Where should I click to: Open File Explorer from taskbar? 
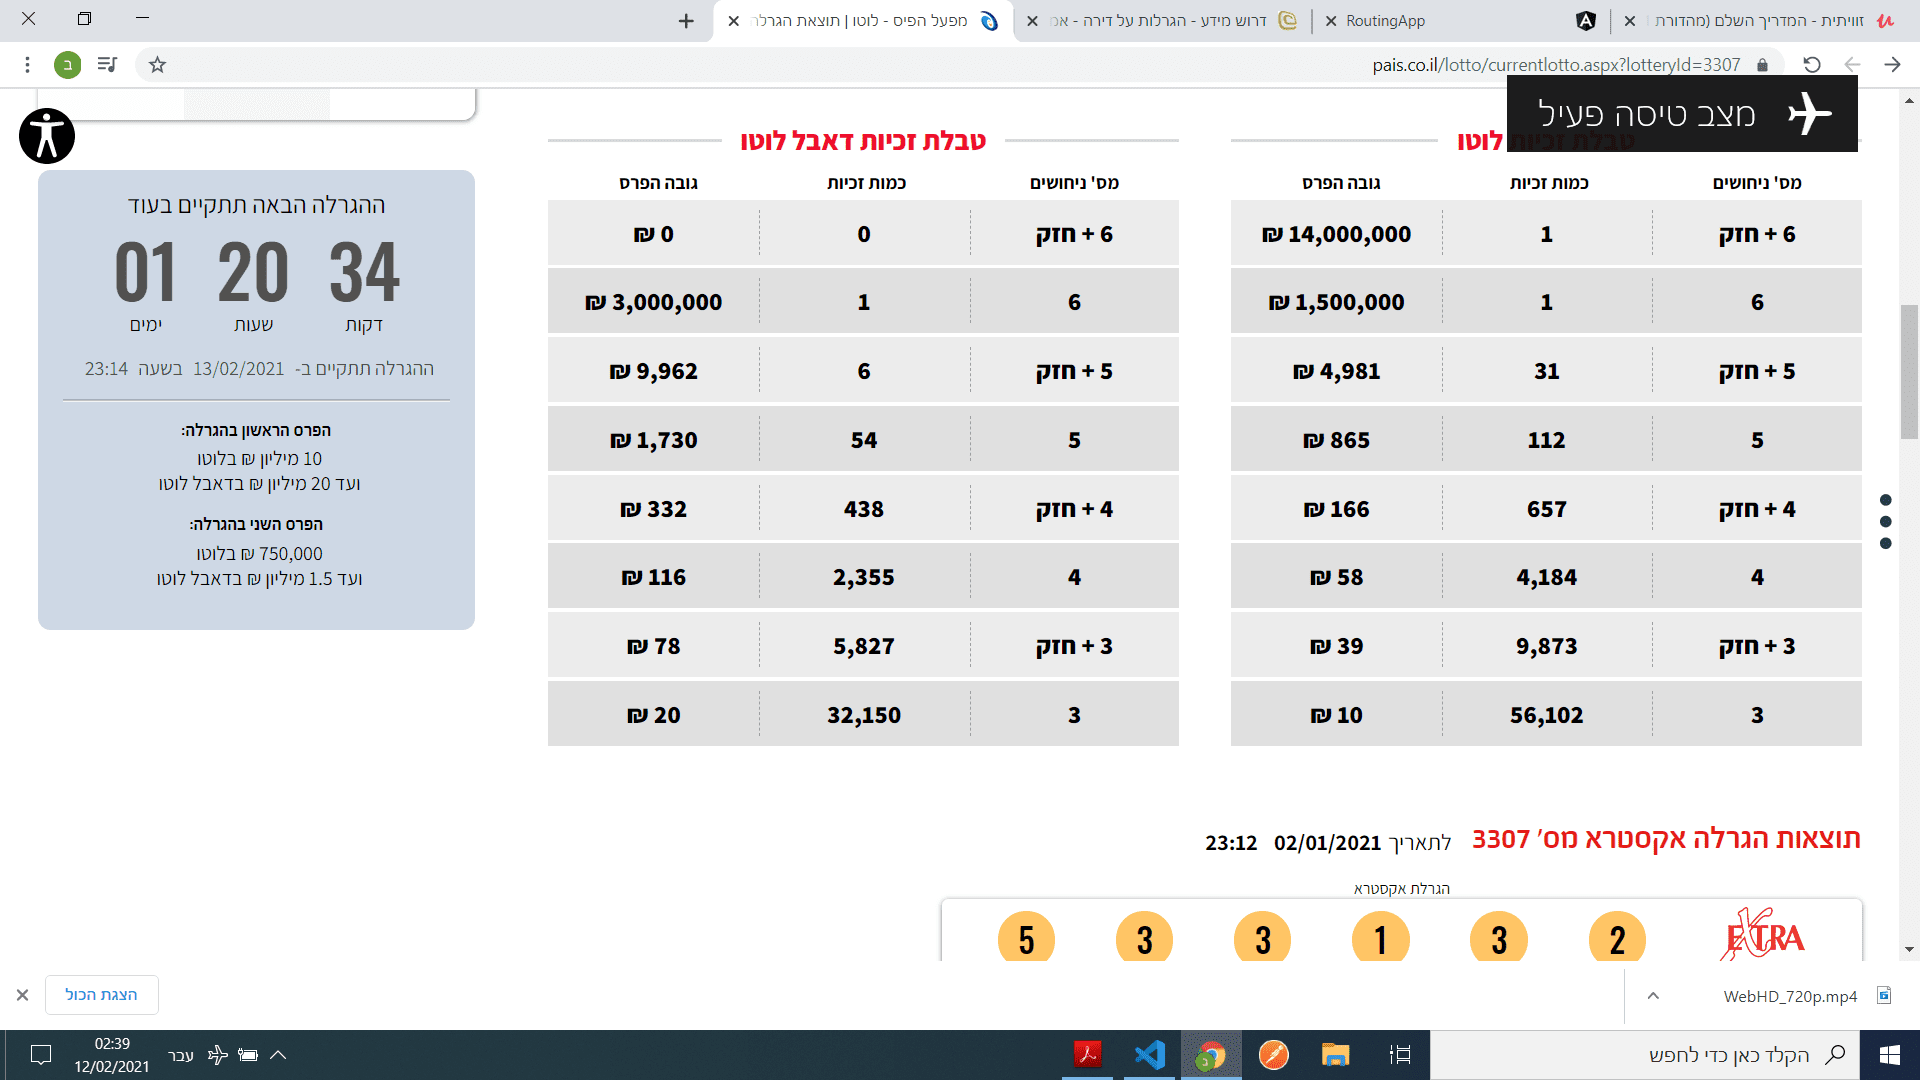(x=1335, y=1055)
